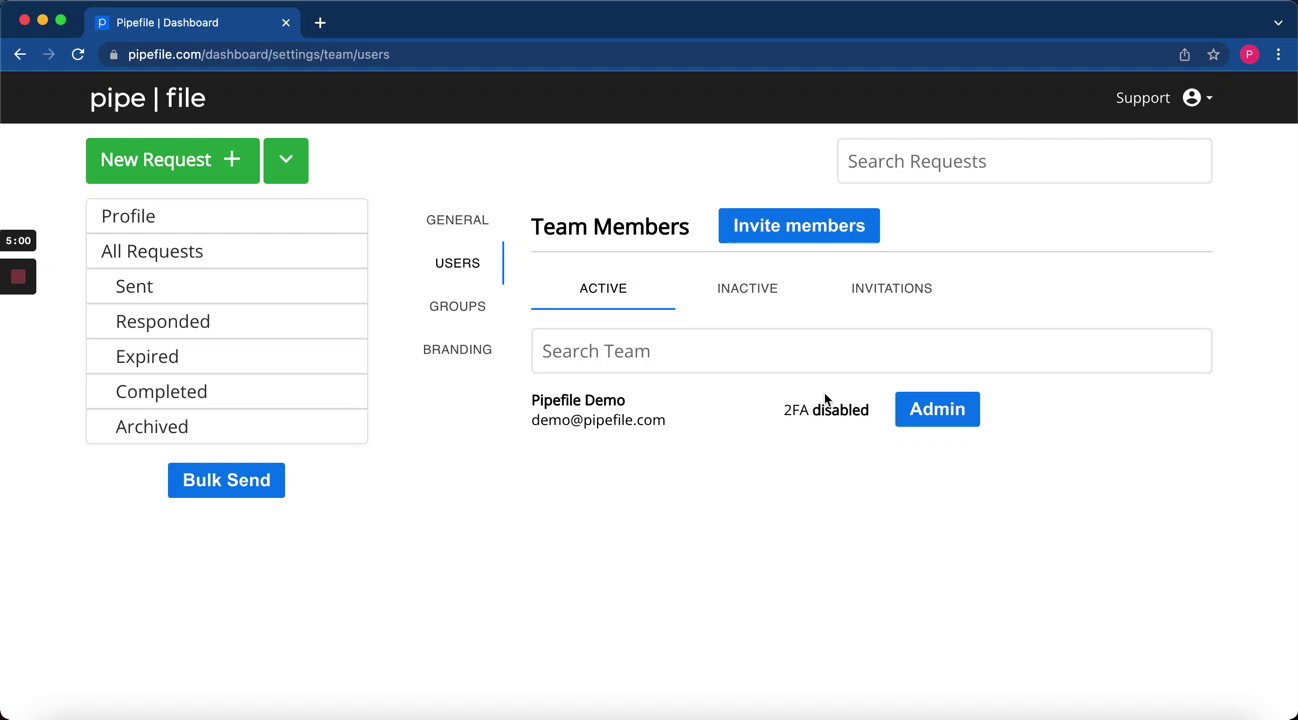Click Invite members button
Image resolution: width=1298 pixels, height=720 pixels.
coord(799,226)
